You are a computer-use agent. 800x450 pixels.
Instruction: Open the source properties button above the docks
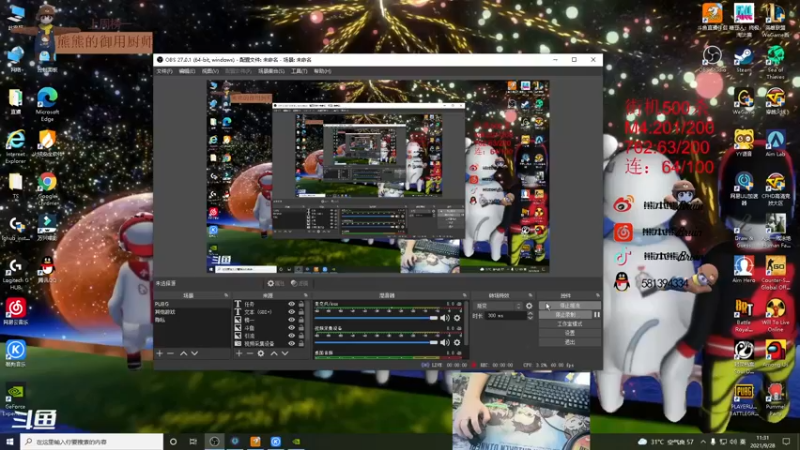pyautogui.click(x=276, y=283)
